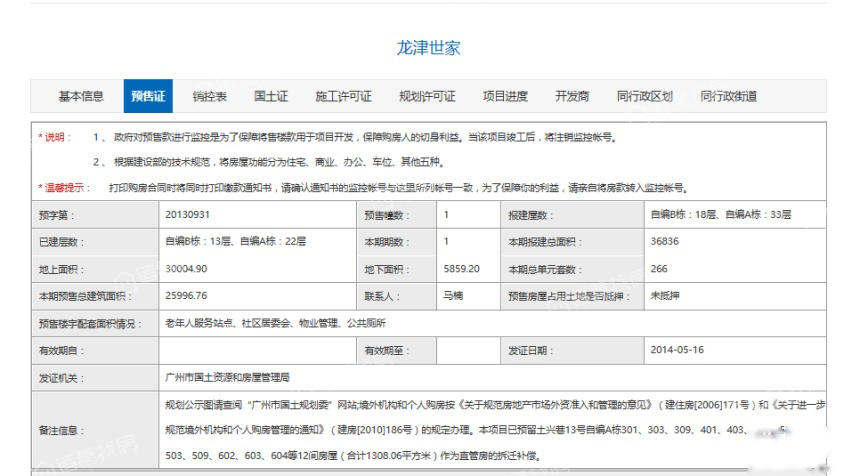This screenshot has height=476, width=860.
Task: Select value 自编B栋：13层、自编A栋：22层
Action: [x=236, y=241]
